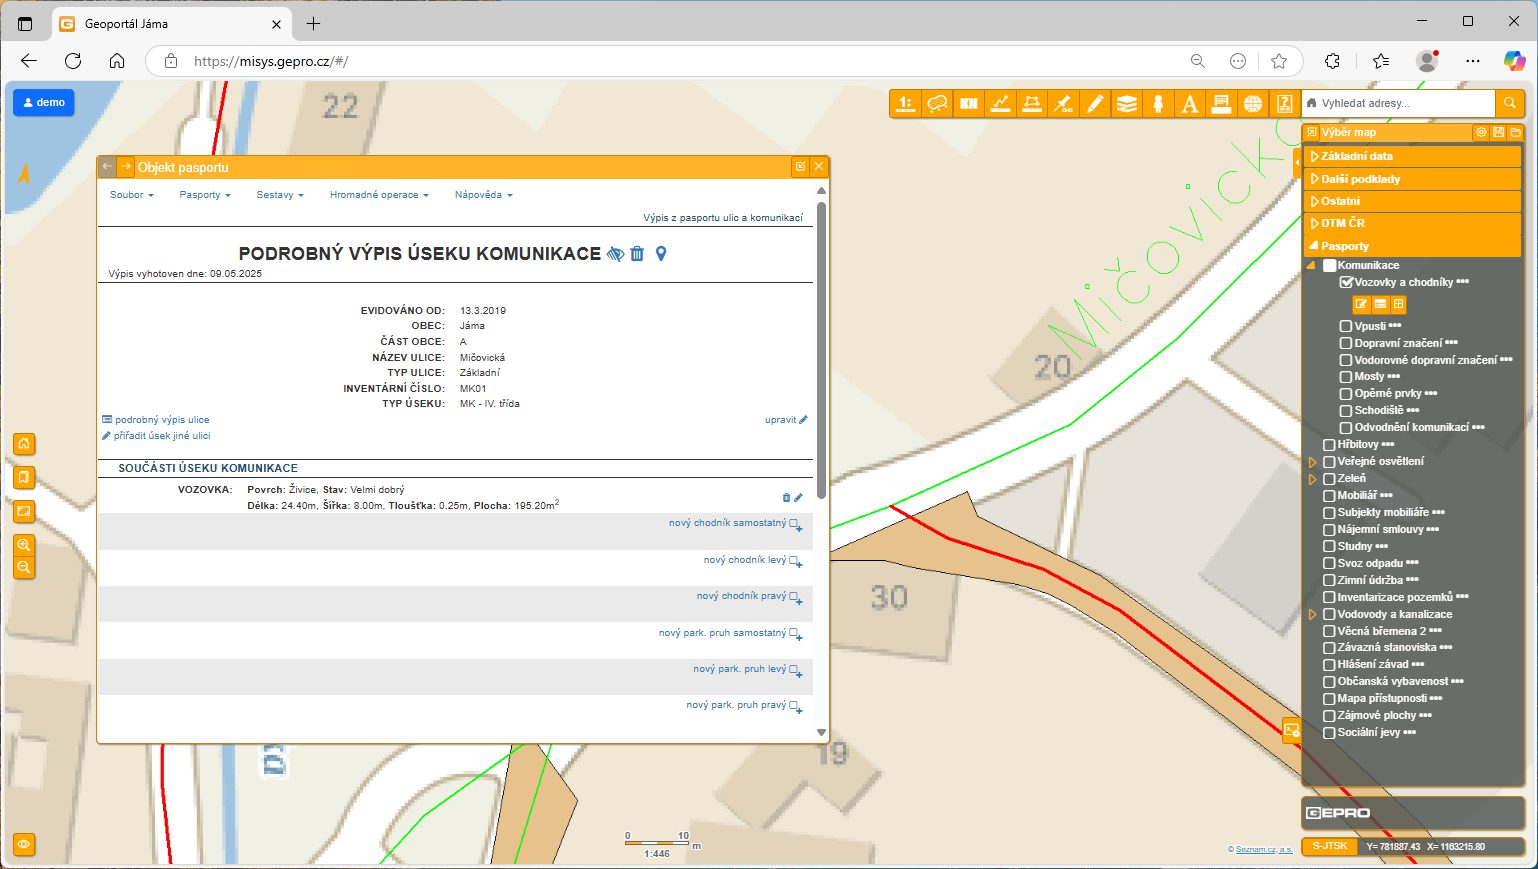Image resolution: width=1538 pixels, height=869 pixels.
Task: Click the edit icon under Vozovky a chodníky
Action: 1362,304
